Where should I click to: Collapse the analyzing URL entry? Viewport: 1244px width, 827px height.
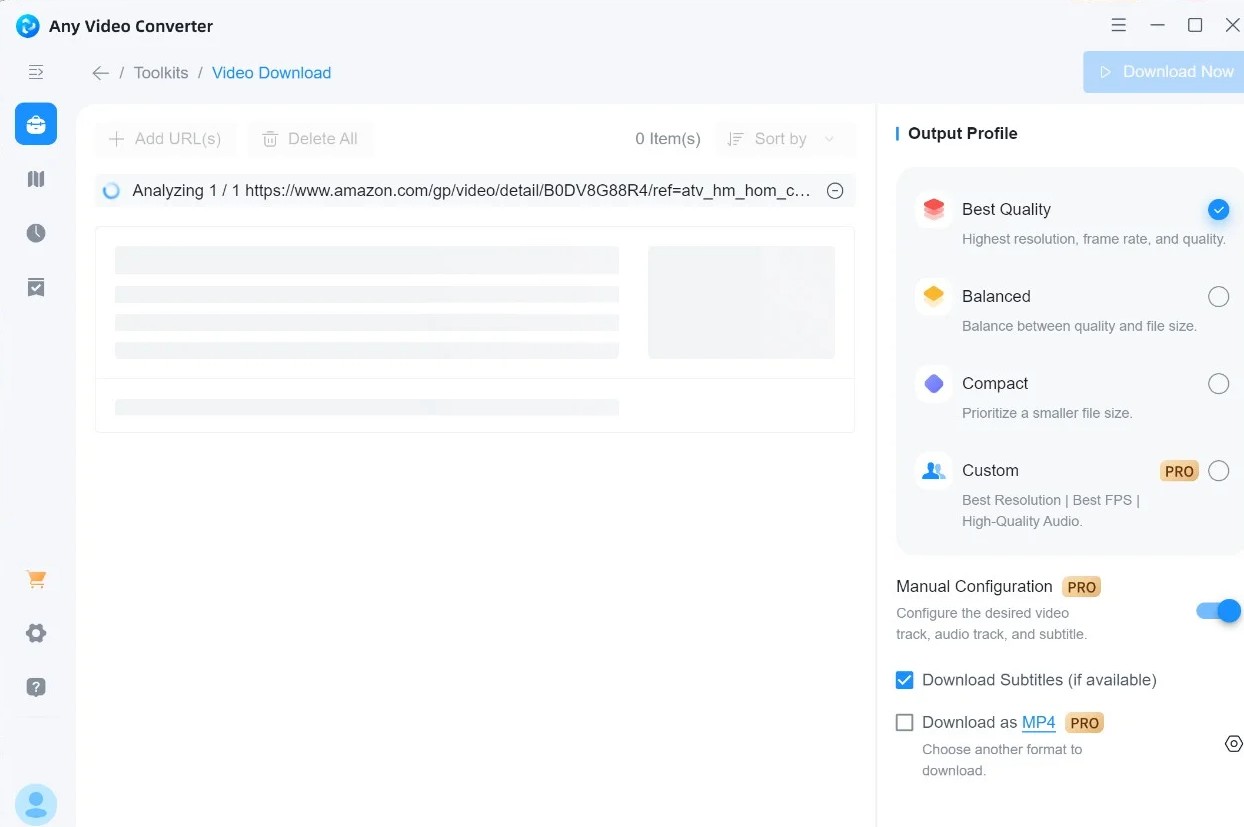[835, 190]
